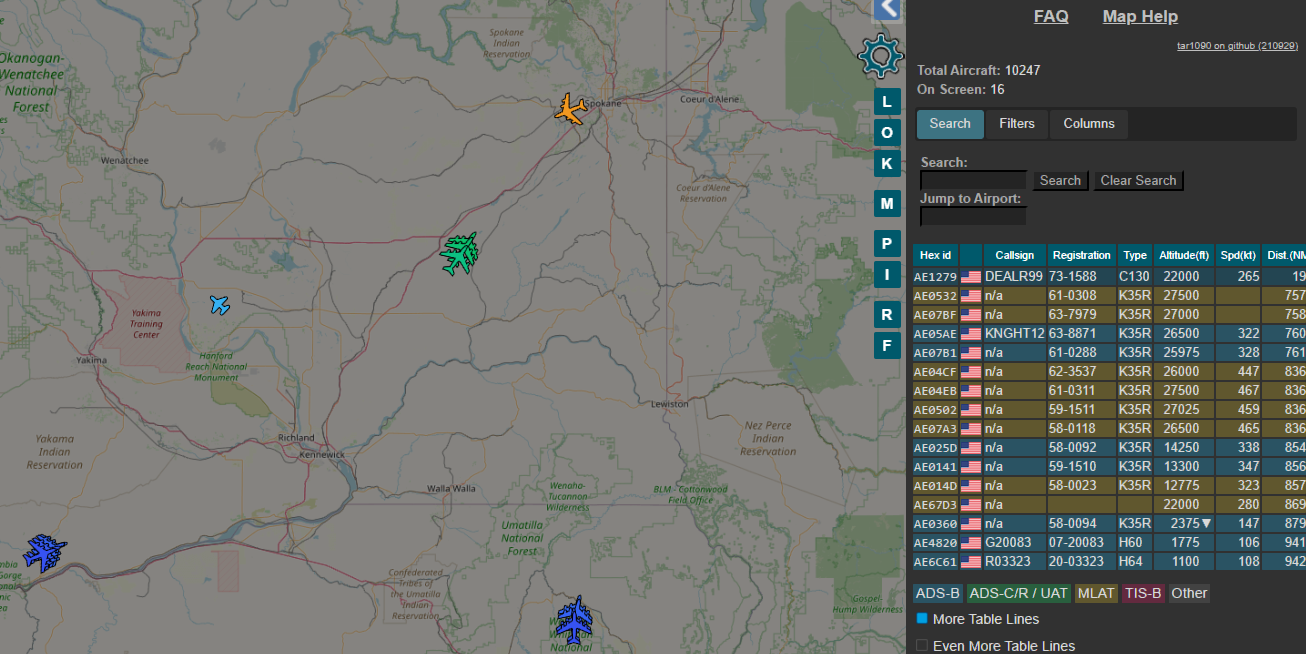Toggle the O map button
This screenshot has height=654, width=1306.
(x=887, y=133)
